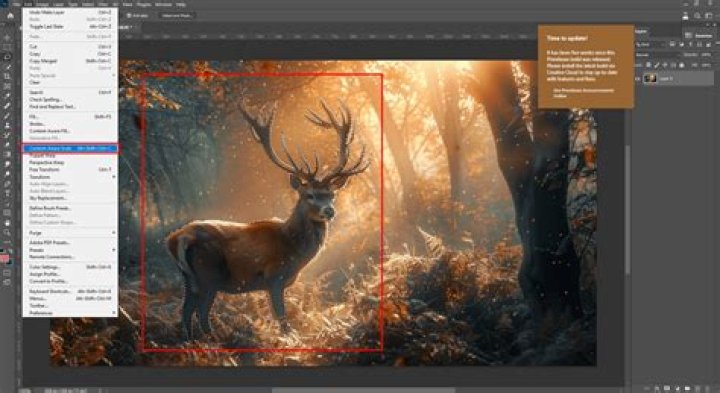
Task: Select the Brush tool
Action: pos(7,115)
